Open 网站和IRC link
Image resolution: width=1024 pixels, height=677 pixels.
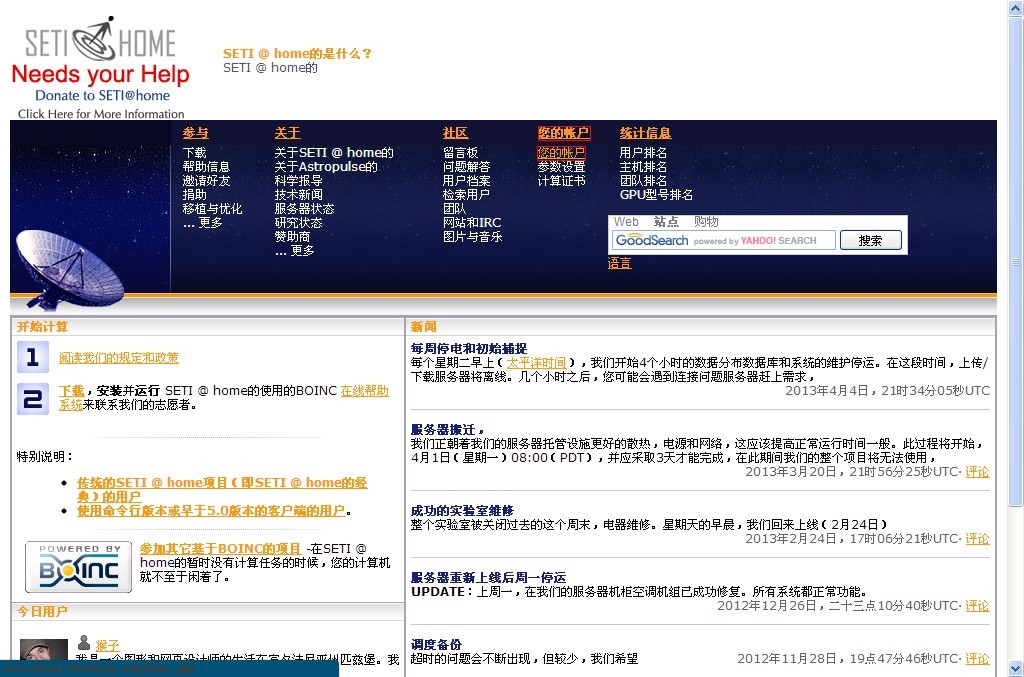[472, 223]
